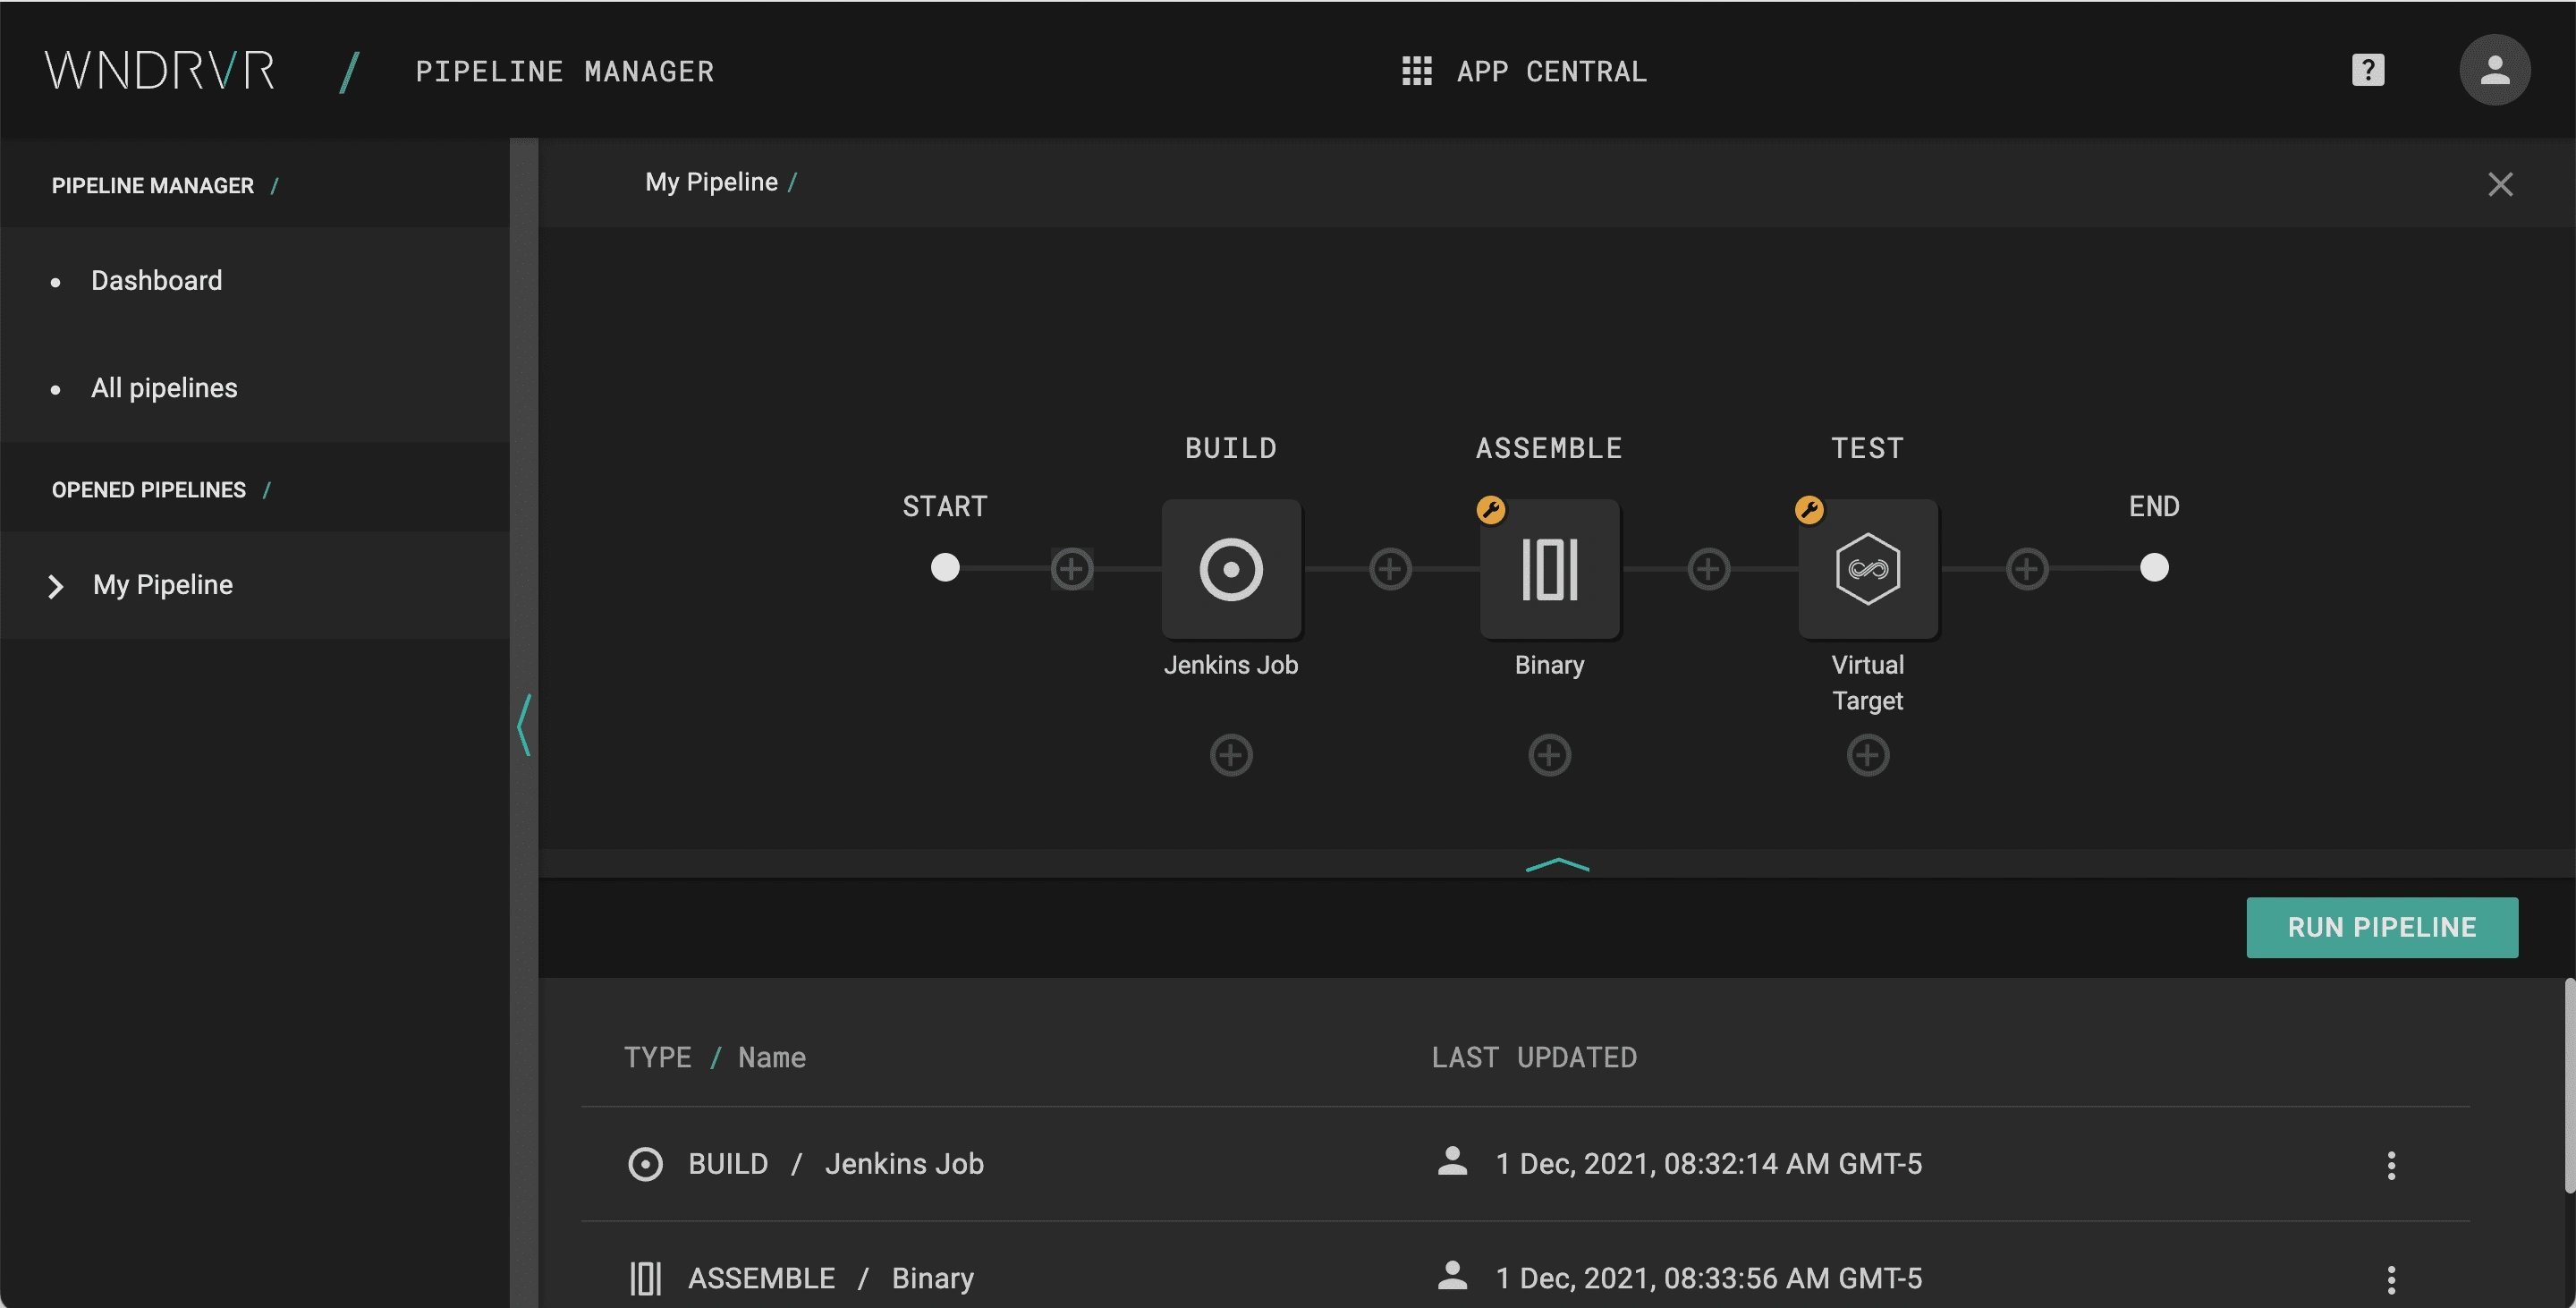Click the Pipeline Manager sidebar header
2576x1308 pixels.
coord(152,186)
